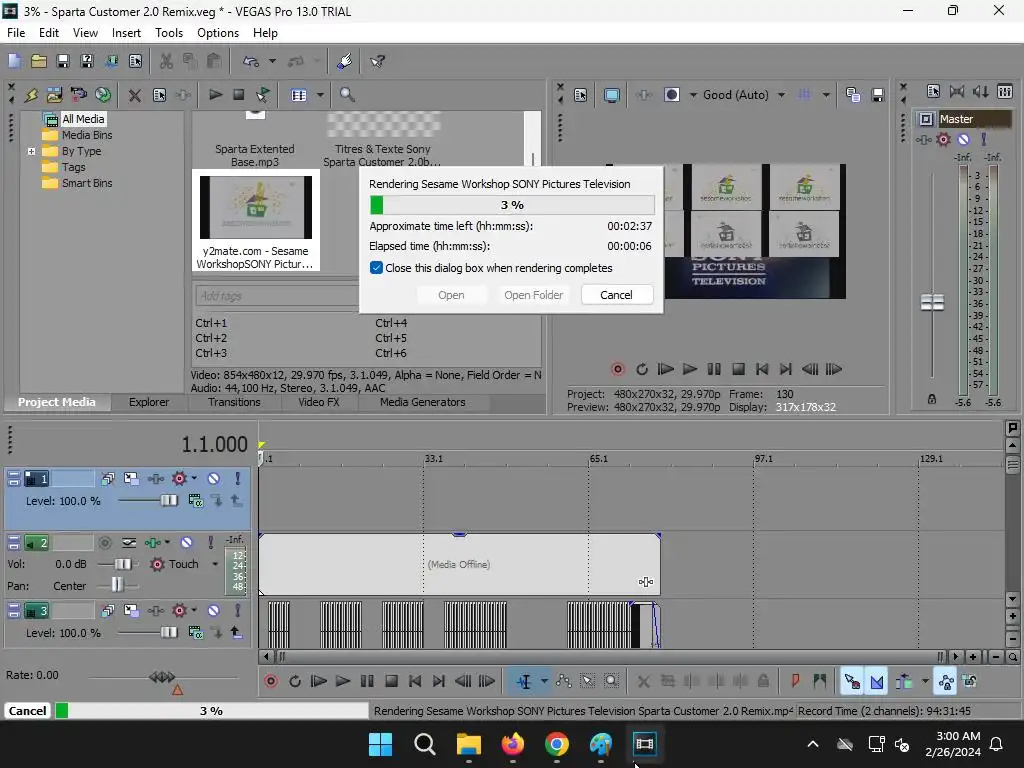Arm audio track 2 for record
Image resolution: width=1024 pixels, height=768 pixels.
click(104, 543)
